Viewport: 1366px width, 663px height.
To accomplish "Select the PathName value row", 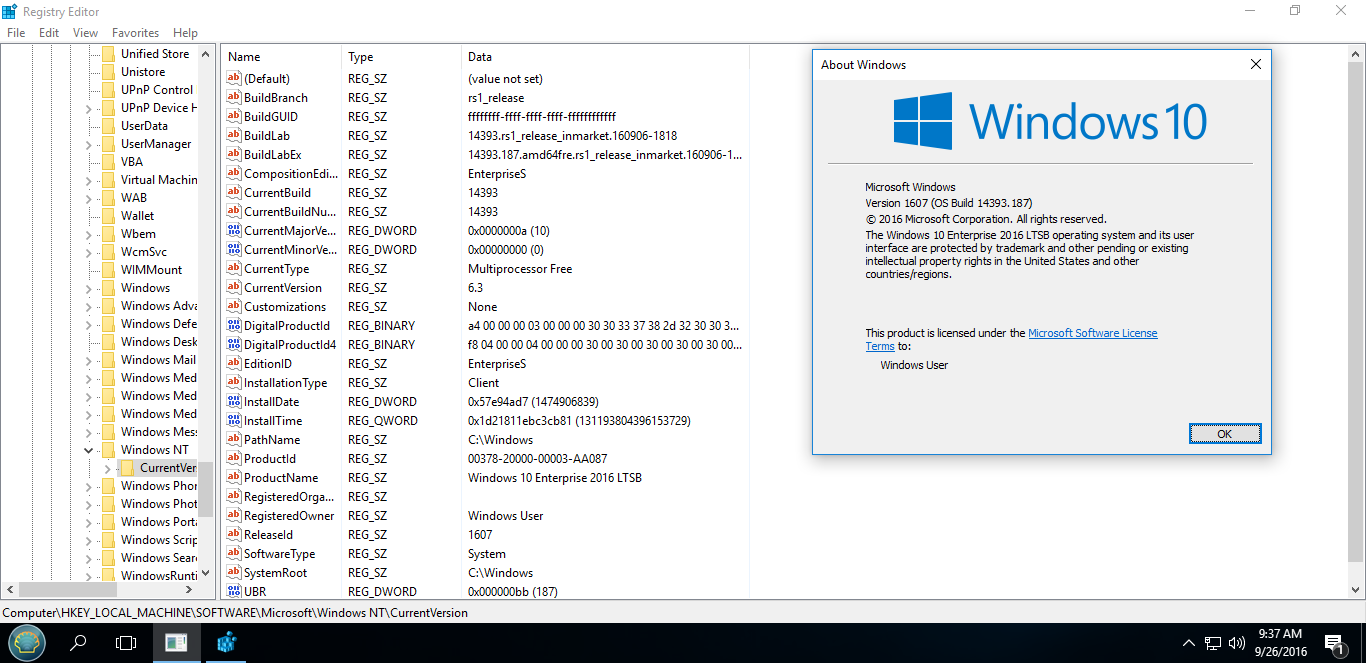I will point(485,440).
